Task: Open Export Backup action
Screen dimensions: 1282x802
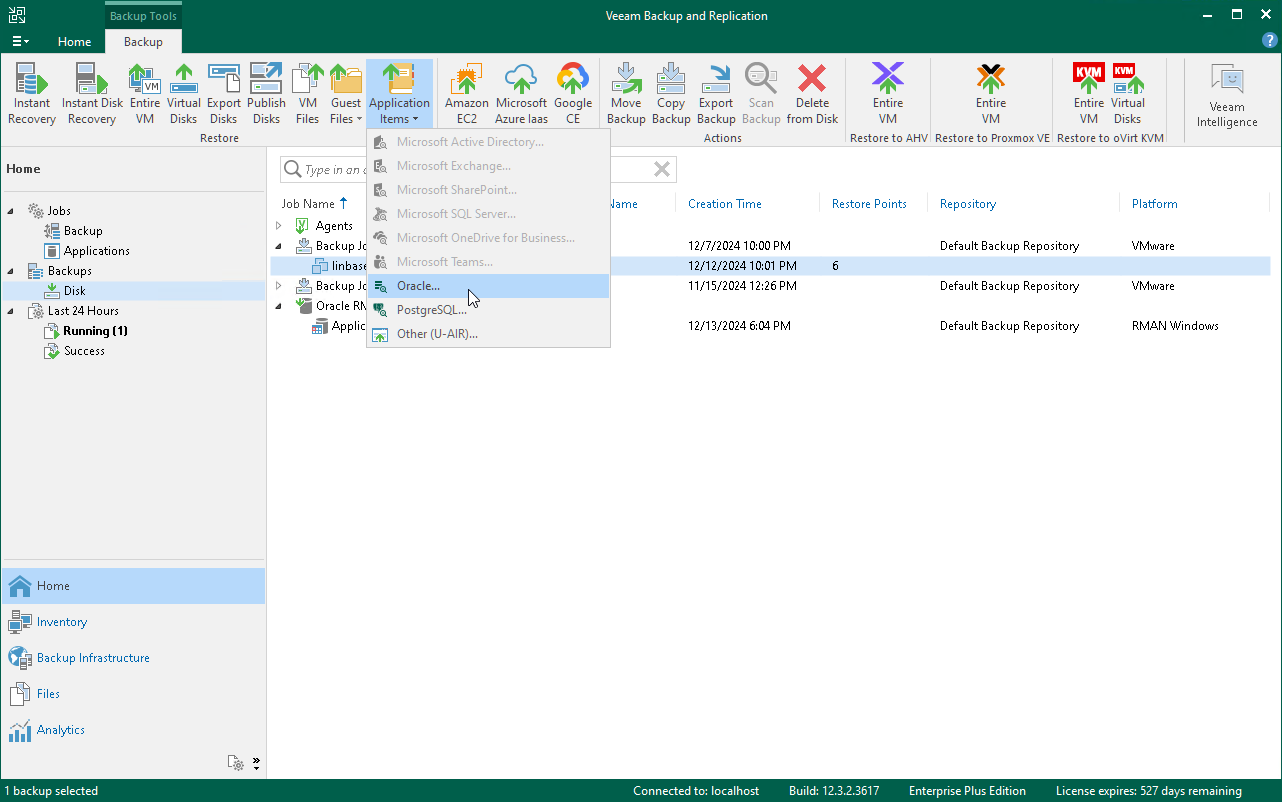Action: (716, 94)
